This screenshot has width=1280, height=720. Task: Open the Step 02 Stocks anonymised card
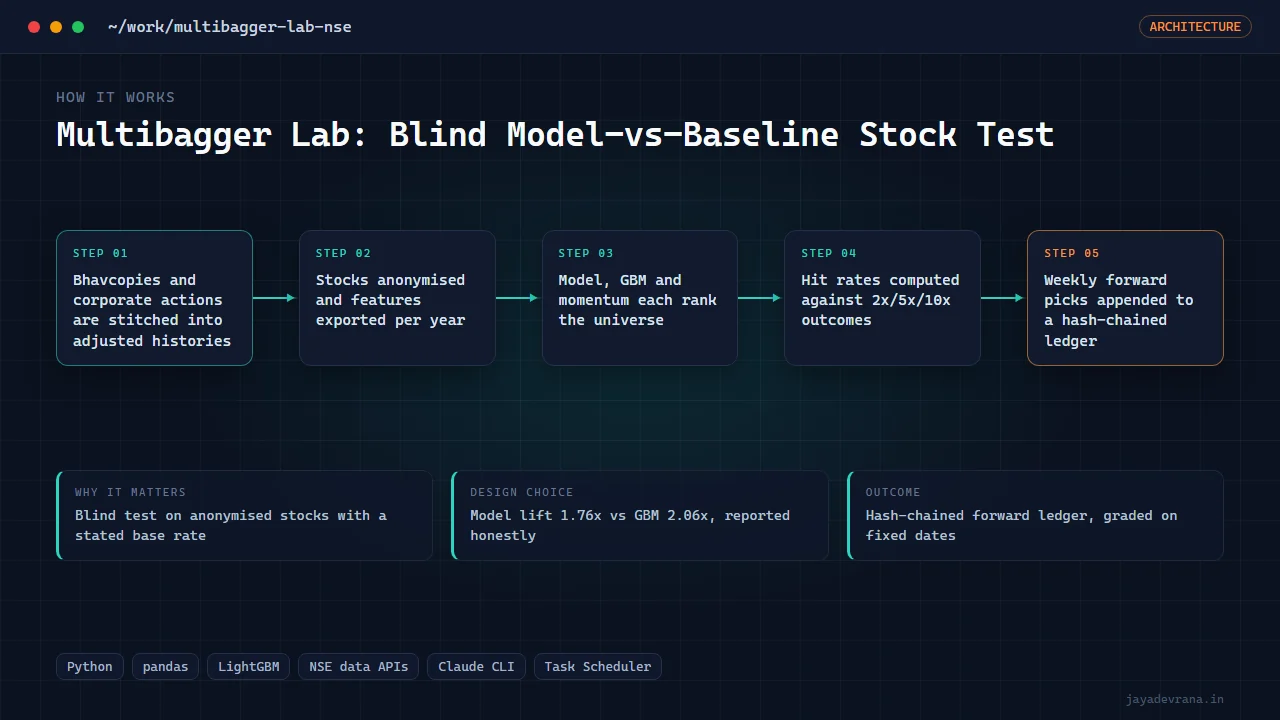(397, 298)
